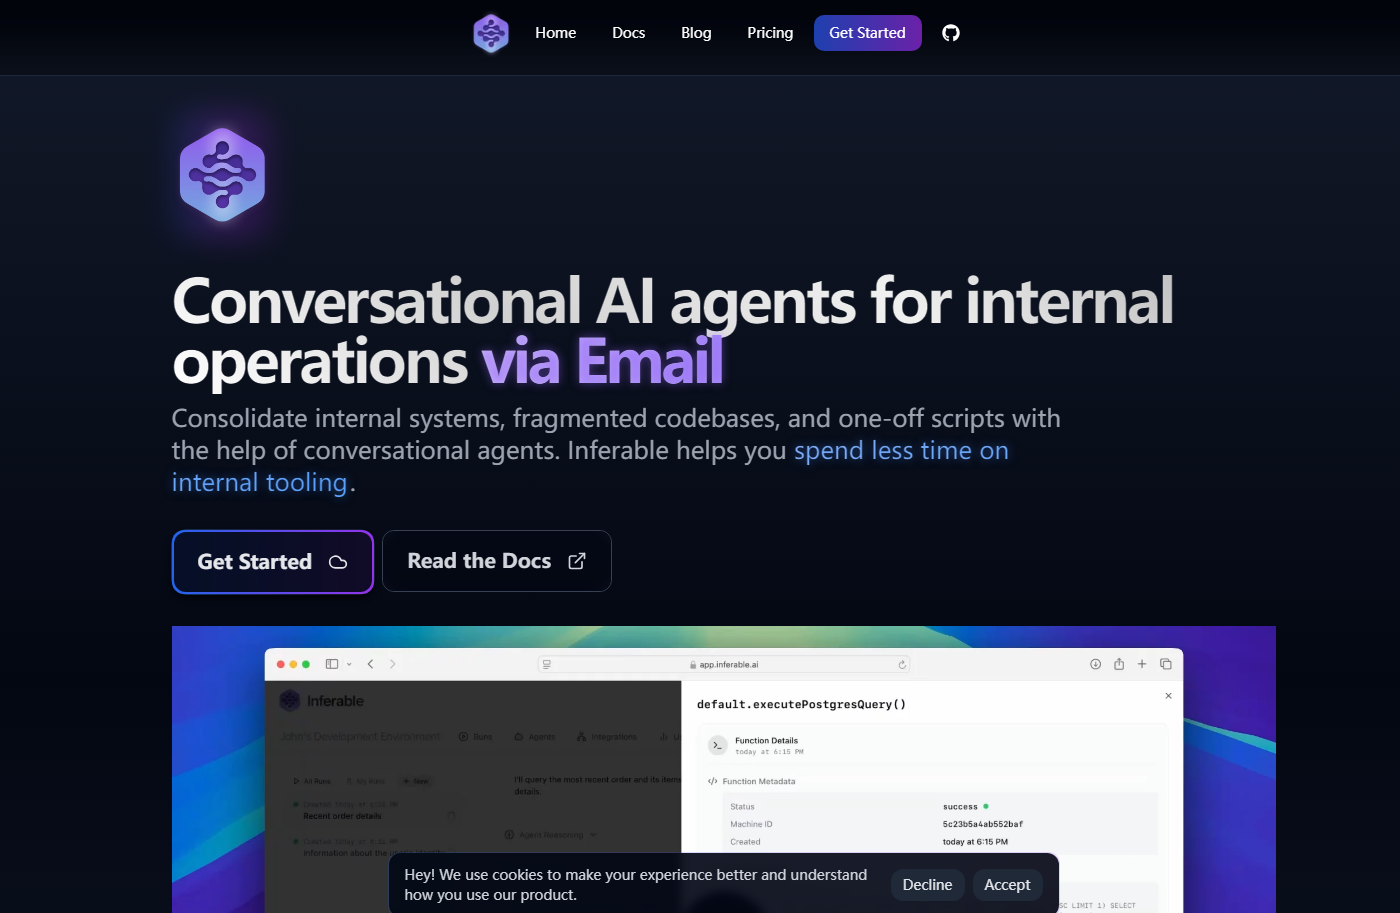Click the hero Get Started button with cloud icon
The height and width of the screenshot is (913, 1400).
[x=272, y=562]
